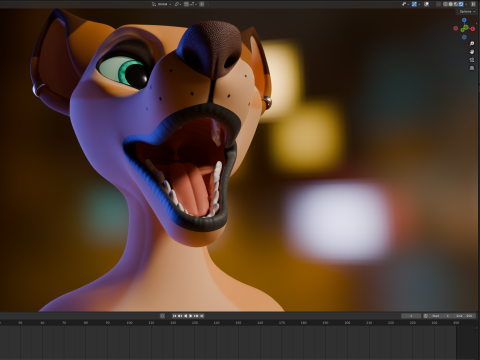Switch to solid viewport shading
This screenshot has height=360, width=480.
[x=451, y=4]
